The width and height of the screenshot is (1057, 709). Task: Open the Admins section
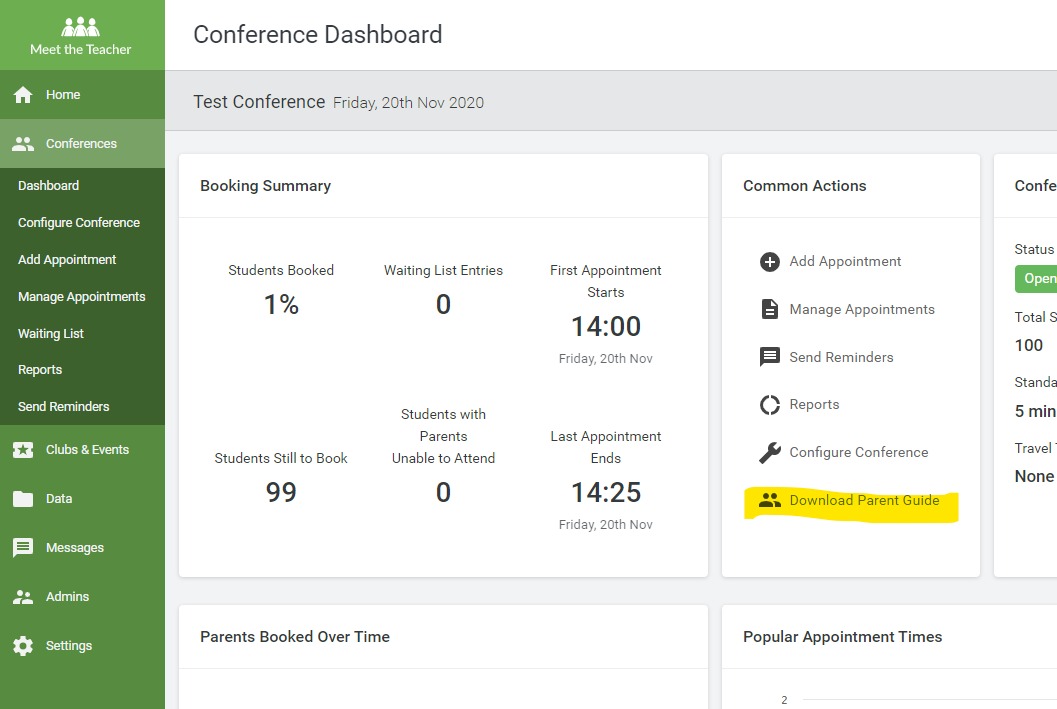coord(82,596)
